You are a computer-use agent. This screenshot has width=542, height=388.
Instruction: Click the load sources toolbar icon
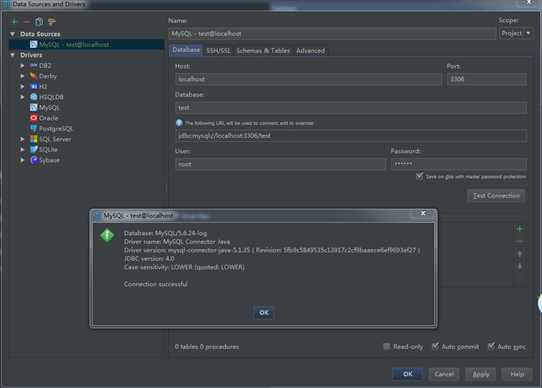tap(52, 22)
